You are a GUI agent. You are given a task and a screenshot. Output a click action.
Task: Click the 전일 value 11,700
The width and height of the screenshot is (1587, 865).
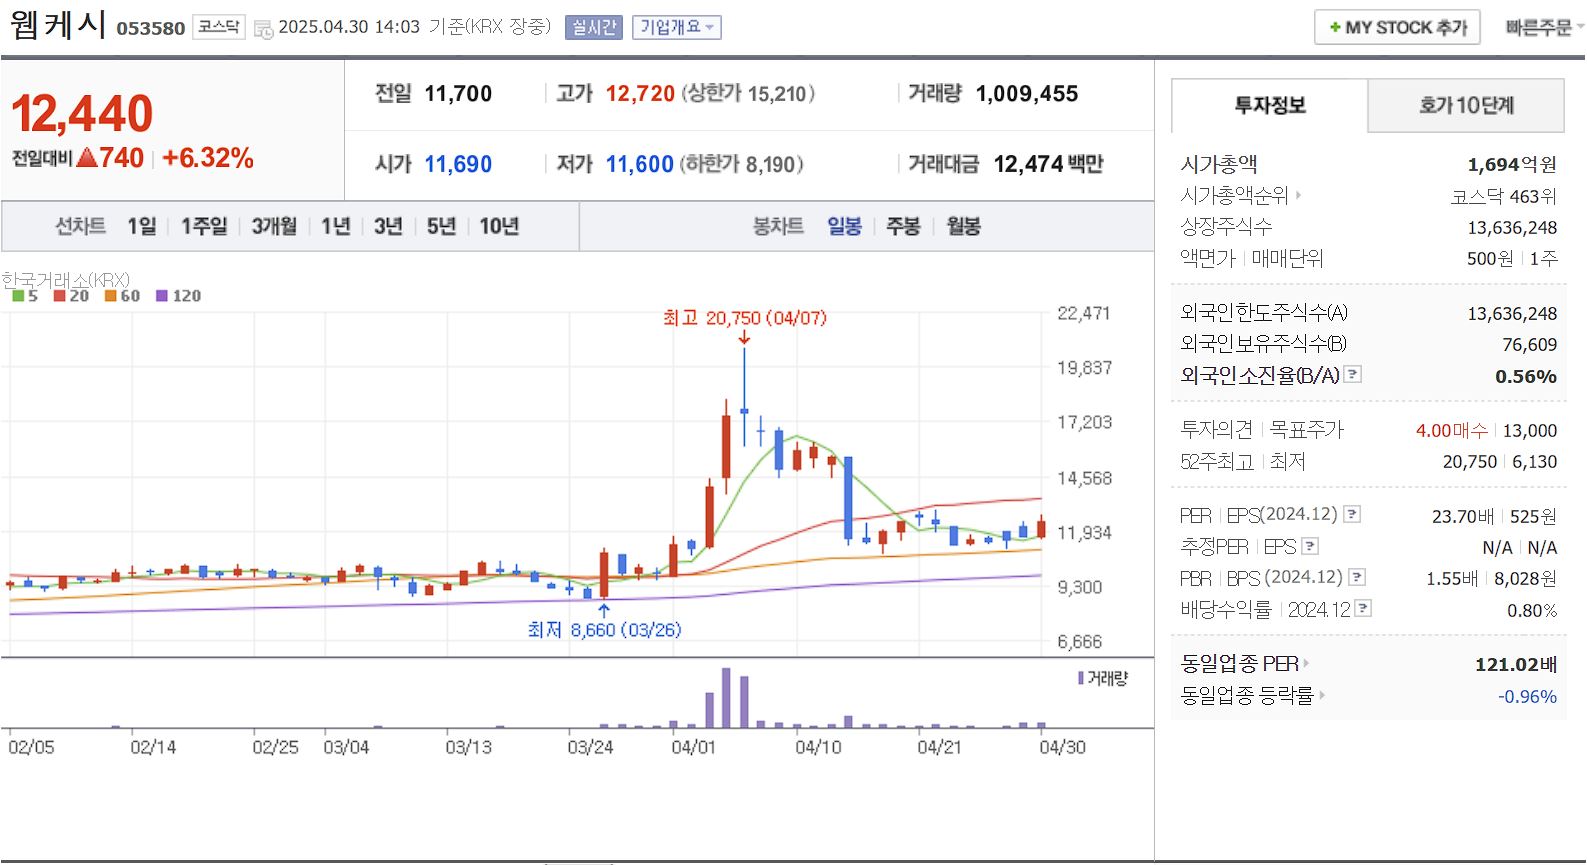click(x=458, y=94)
